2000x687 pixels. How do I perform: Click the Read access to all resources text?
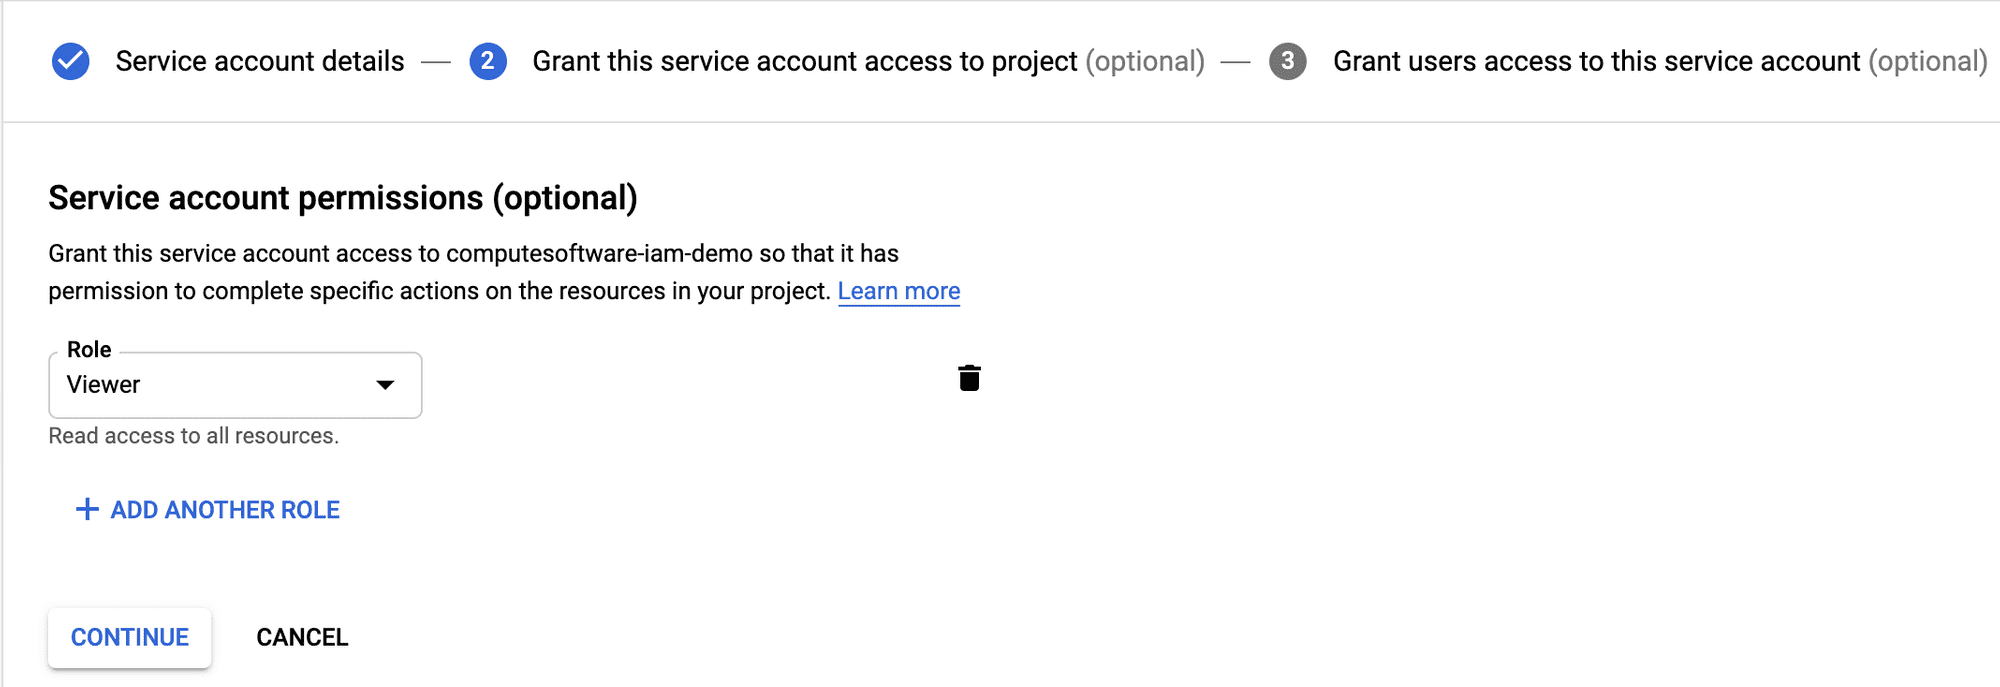(194, 436)
